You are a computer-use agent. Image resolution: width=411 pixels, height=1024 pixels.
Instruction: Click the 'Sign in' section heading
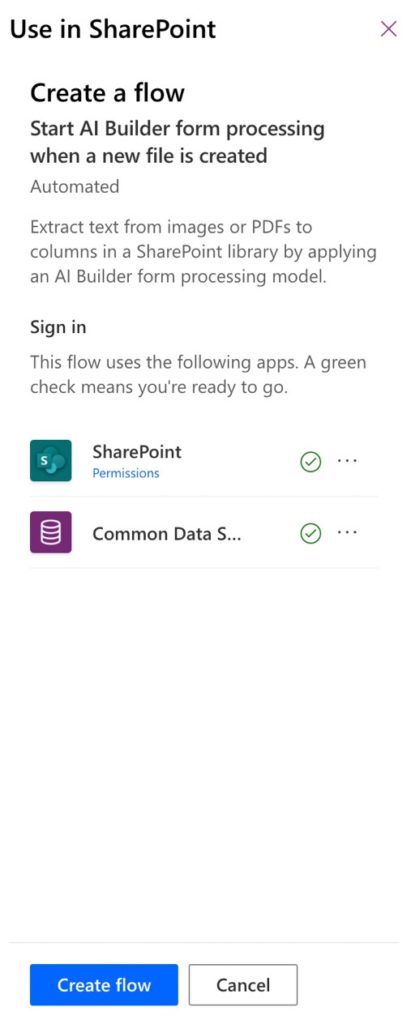pyautogui.click(x=58, y=327)
